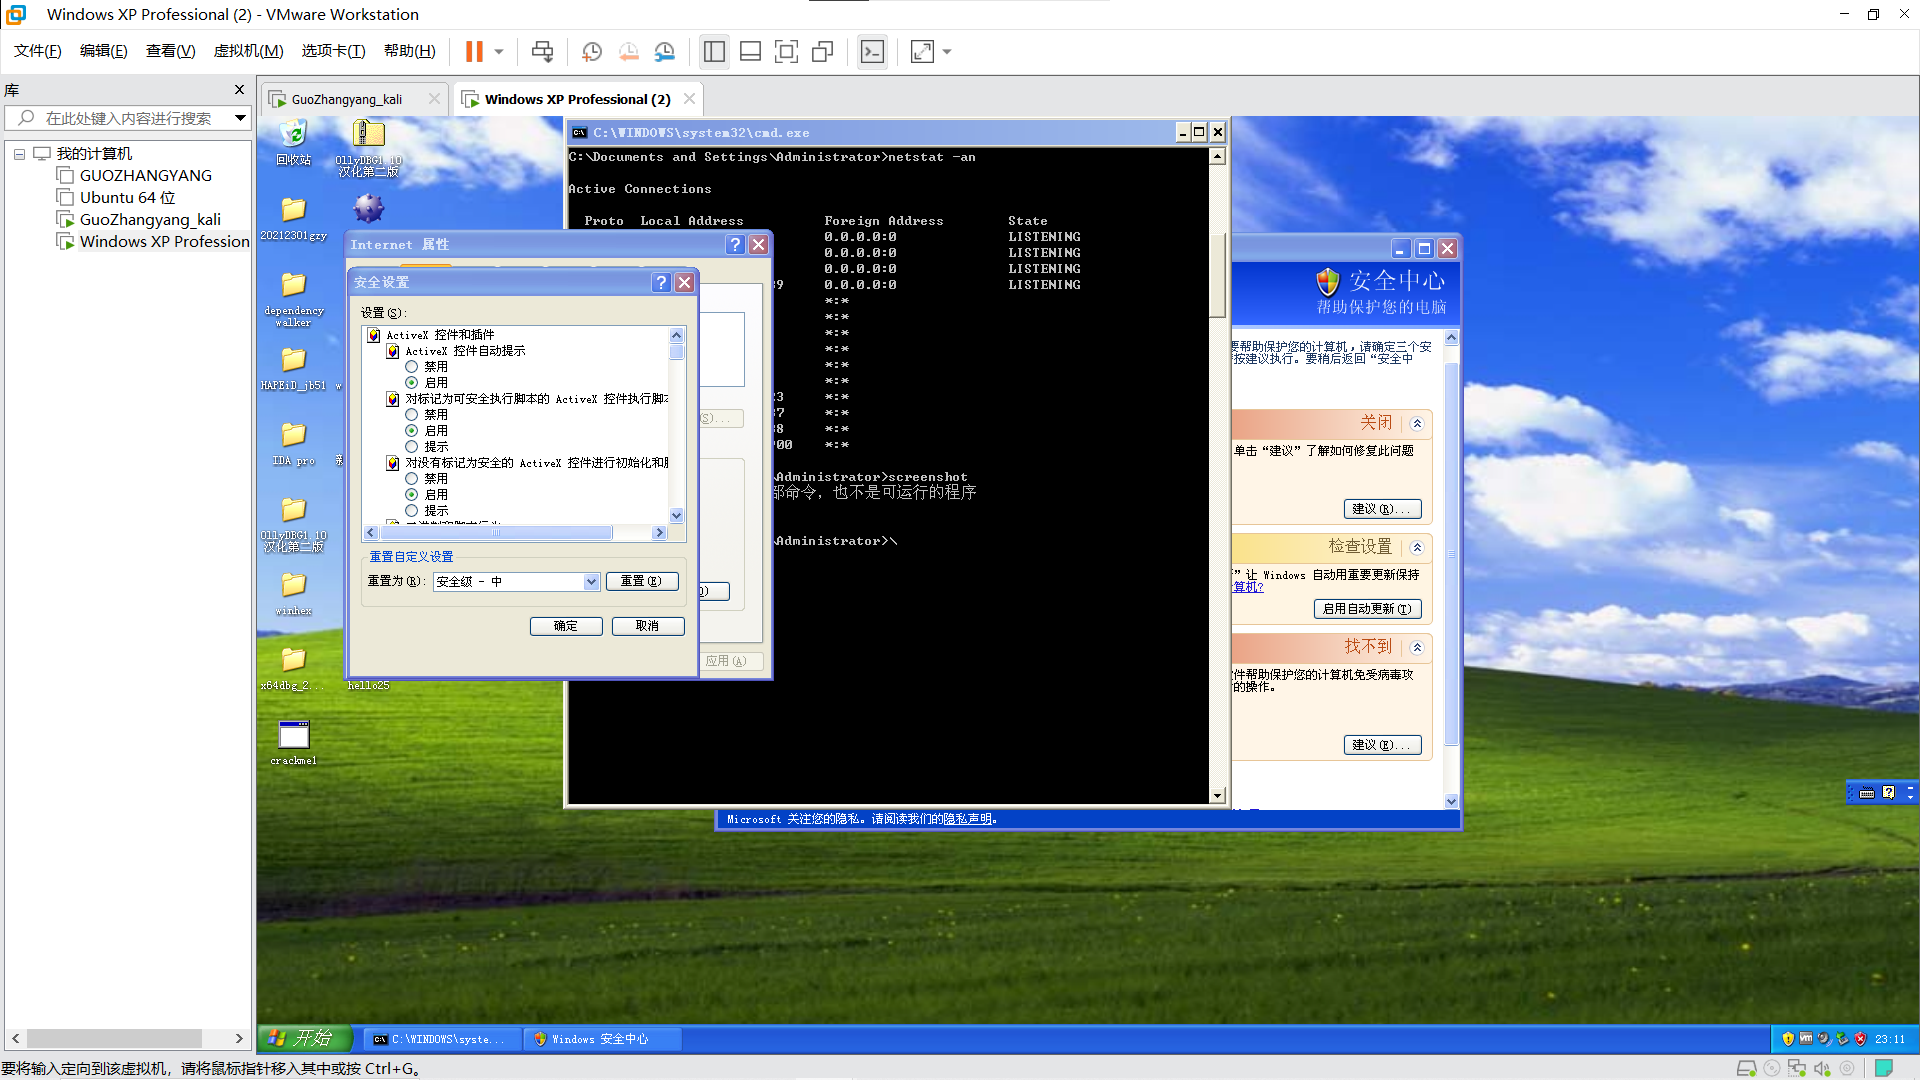
Task: Pause the virtual machine with orange pause icon
Action: pos(474,51)
